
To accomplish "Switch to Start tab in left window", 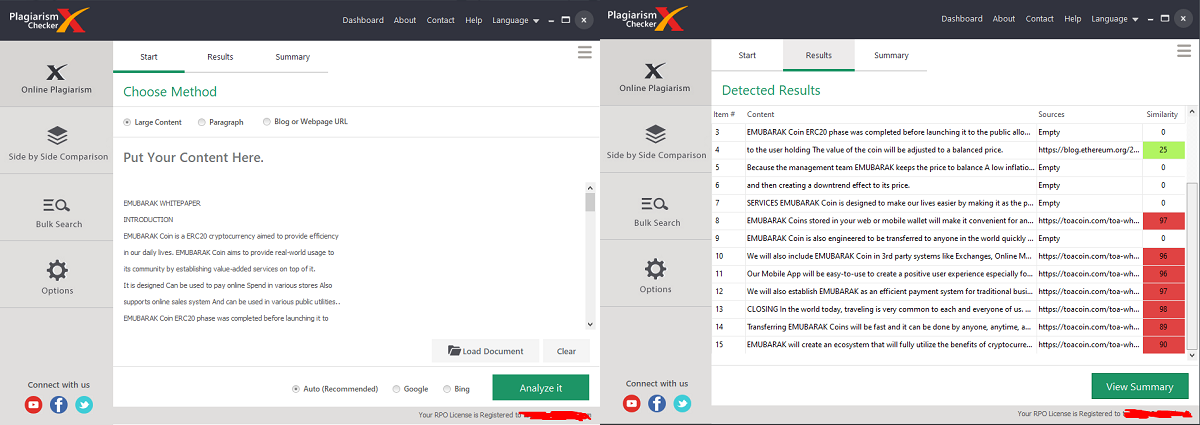I will coord(149,57).
